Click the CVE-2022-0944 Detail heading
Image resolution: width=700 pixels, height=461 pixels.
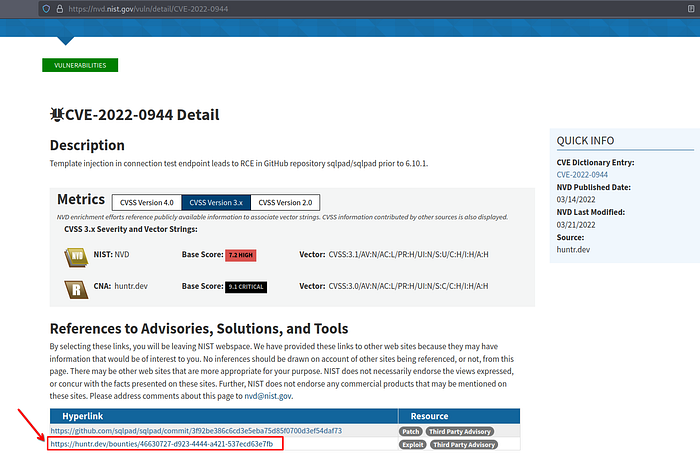click(142, 115)
